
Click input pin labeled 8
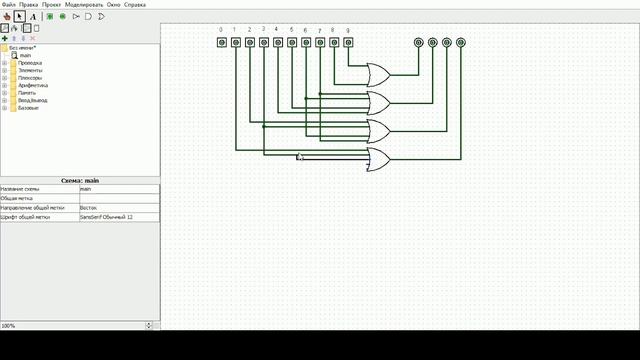pyautogui.click(x=334, y=42)
